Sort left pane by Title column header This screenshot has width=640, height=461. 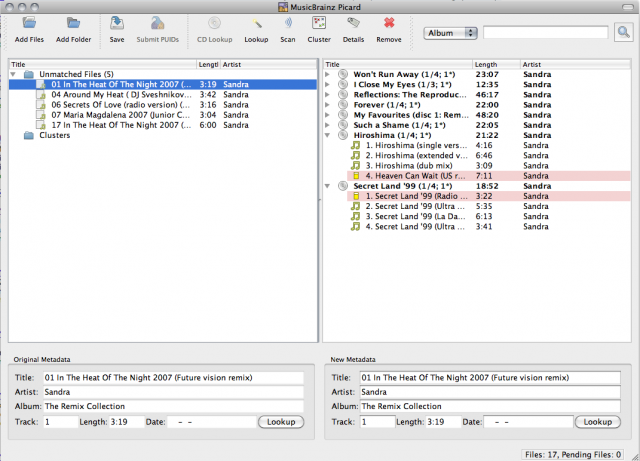tap(103, 65)
